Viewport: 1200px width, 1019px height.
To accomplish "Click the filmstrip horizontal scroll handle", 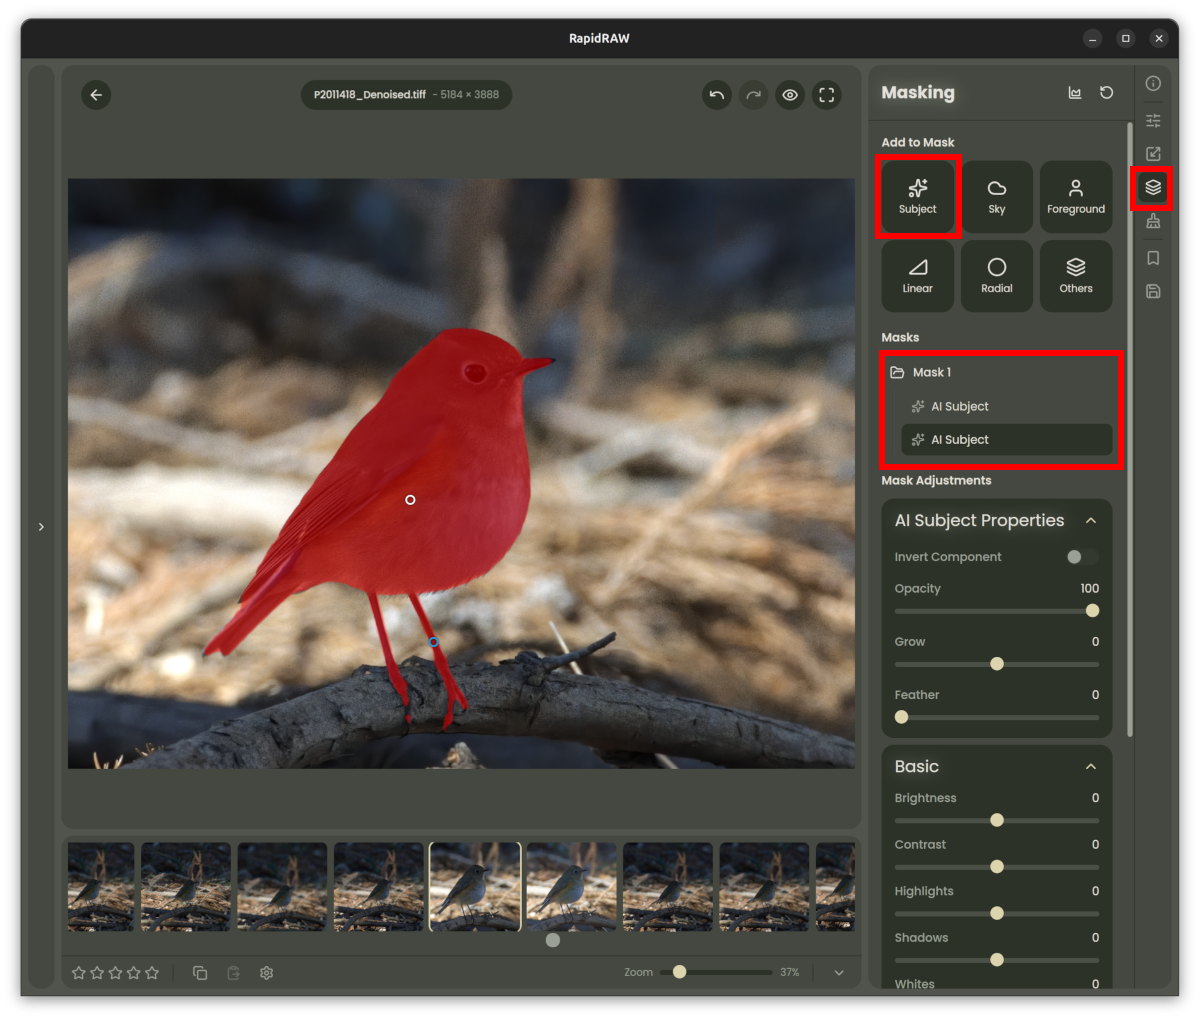I will 553,940.
